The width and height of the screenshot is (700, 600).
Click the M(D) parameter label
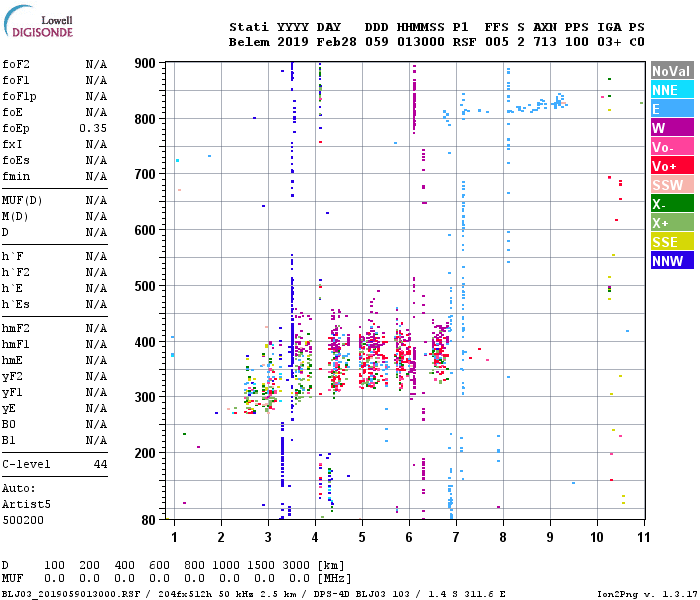(15, 217)
